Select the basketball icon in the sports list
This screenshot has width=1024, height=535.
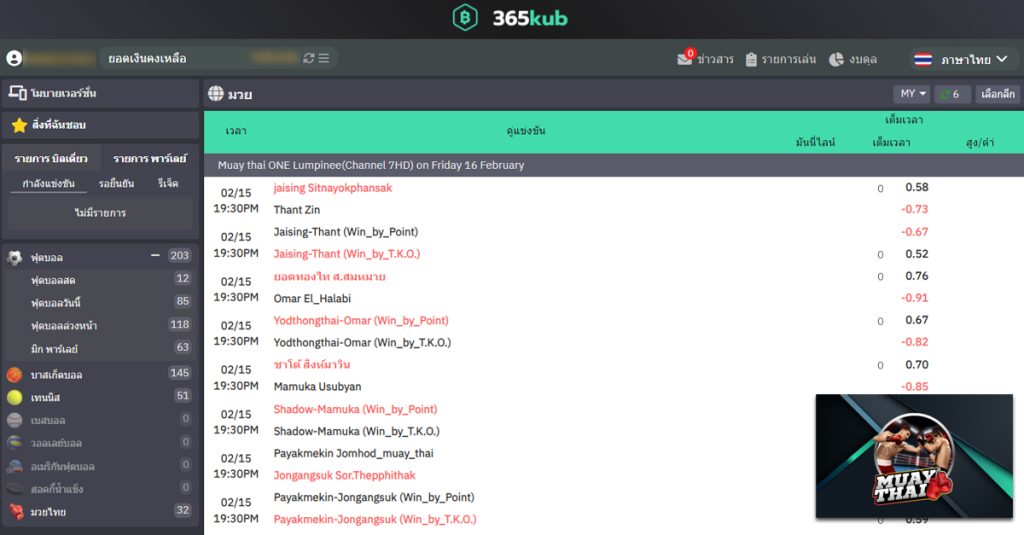tap(15, 374)
